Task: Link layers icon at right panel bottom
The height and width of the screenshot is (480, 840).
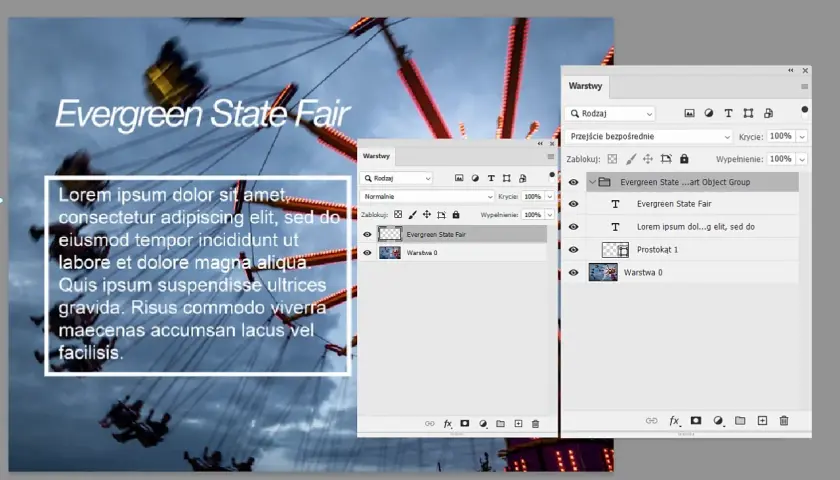Action: point(651,421)
